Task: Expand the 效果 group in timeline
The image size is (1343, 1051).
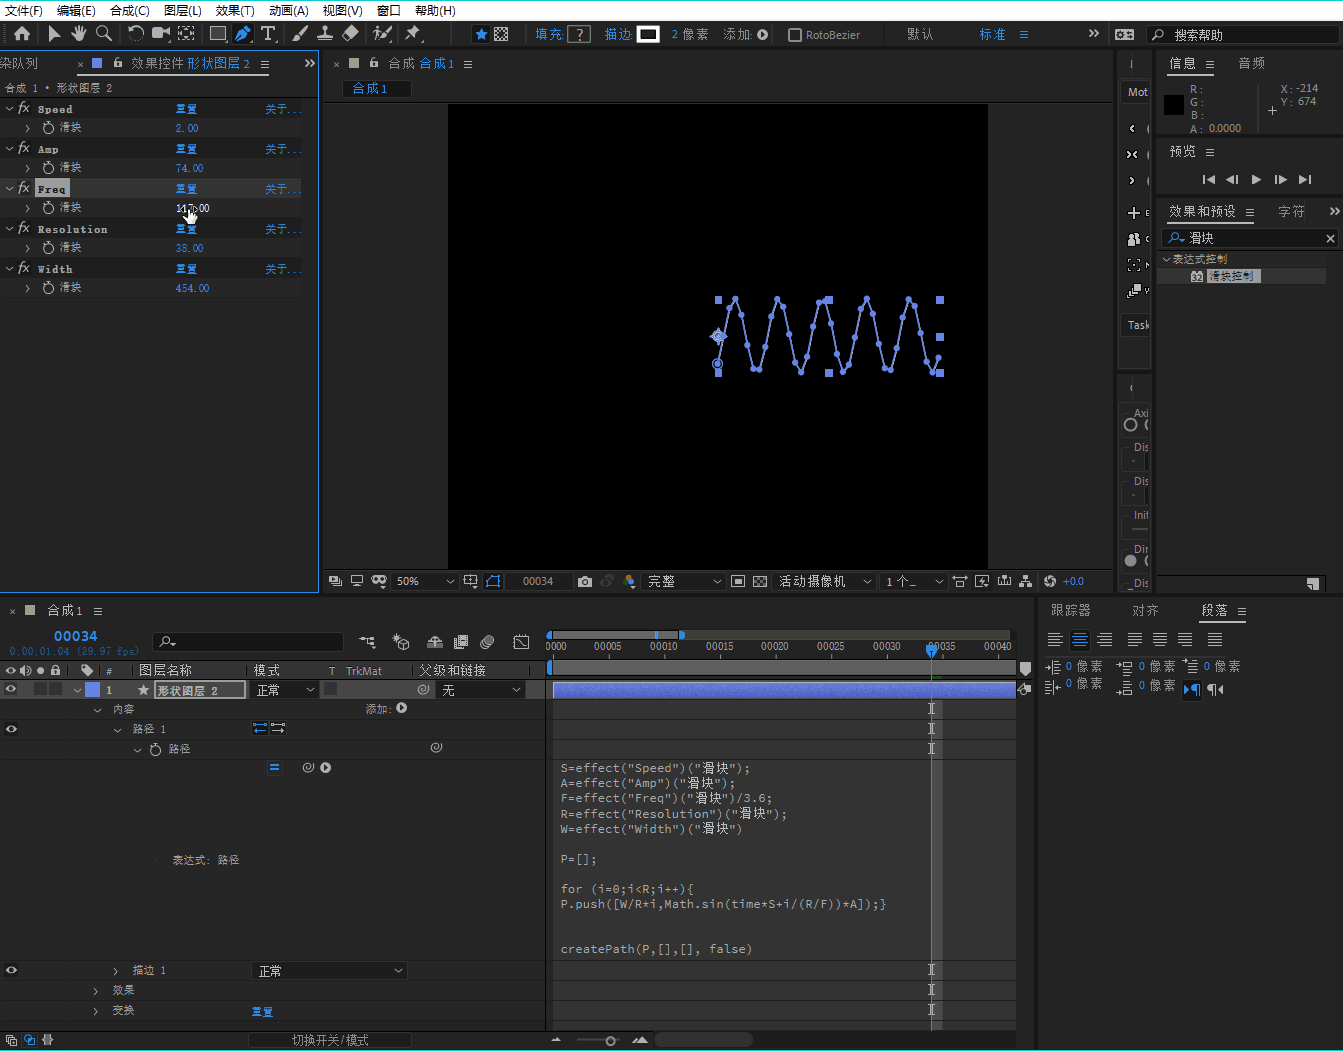Action: tap(96, 991)
